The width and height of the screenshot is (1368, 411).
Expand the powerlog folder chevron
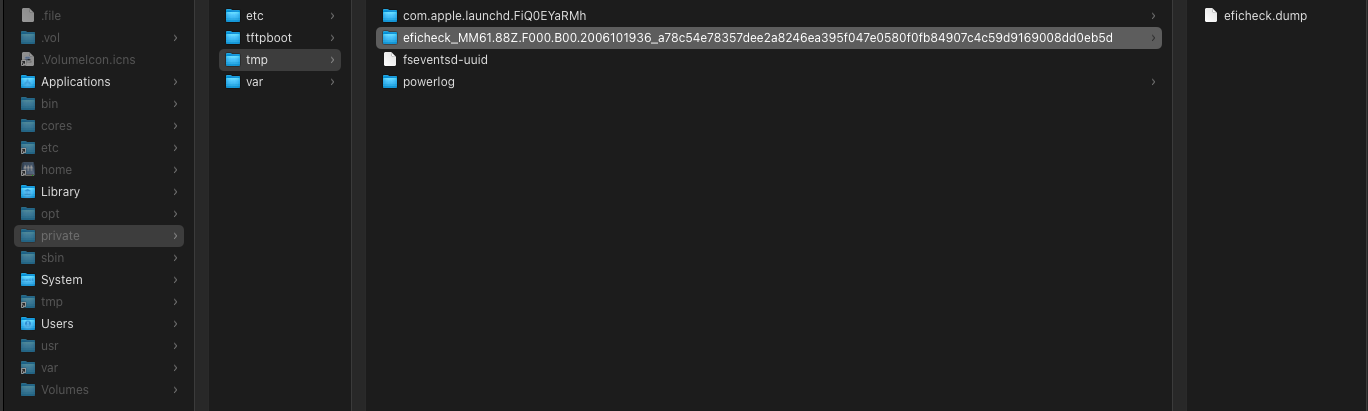click(1153, 82)
